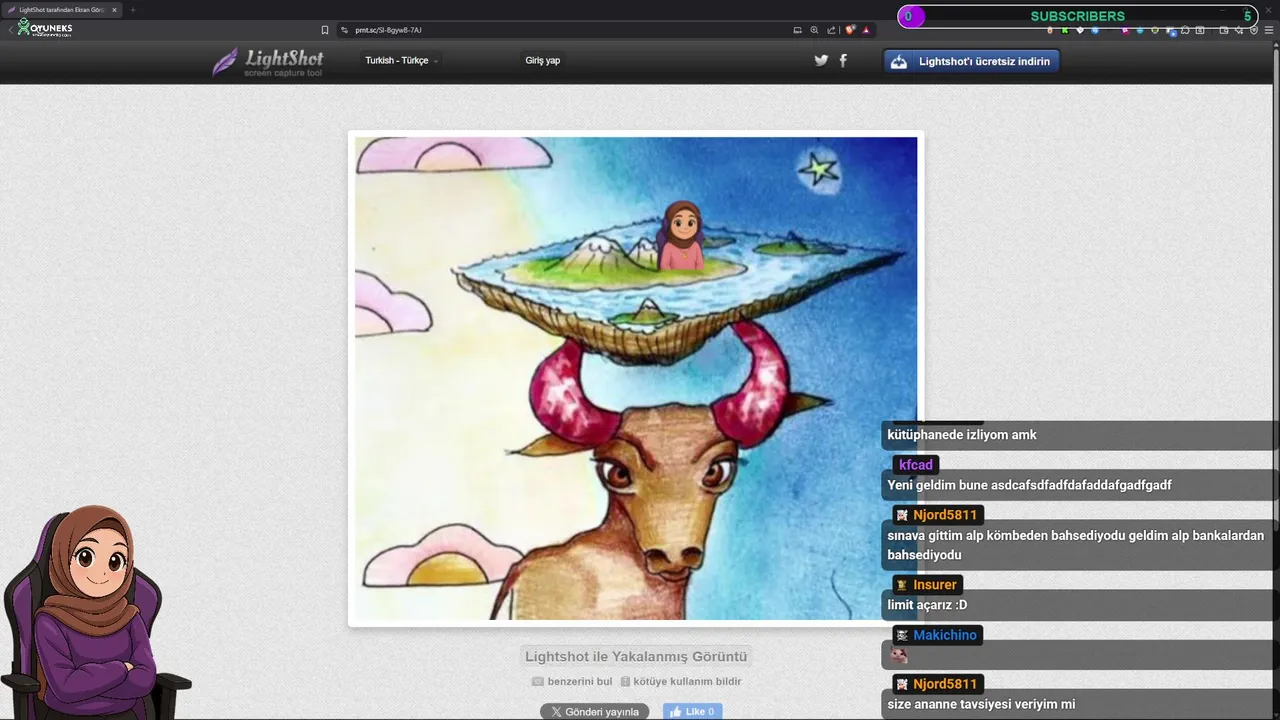
Task: Click the Yeni geldim bune chat message
Action: [x=1029, y=485]
